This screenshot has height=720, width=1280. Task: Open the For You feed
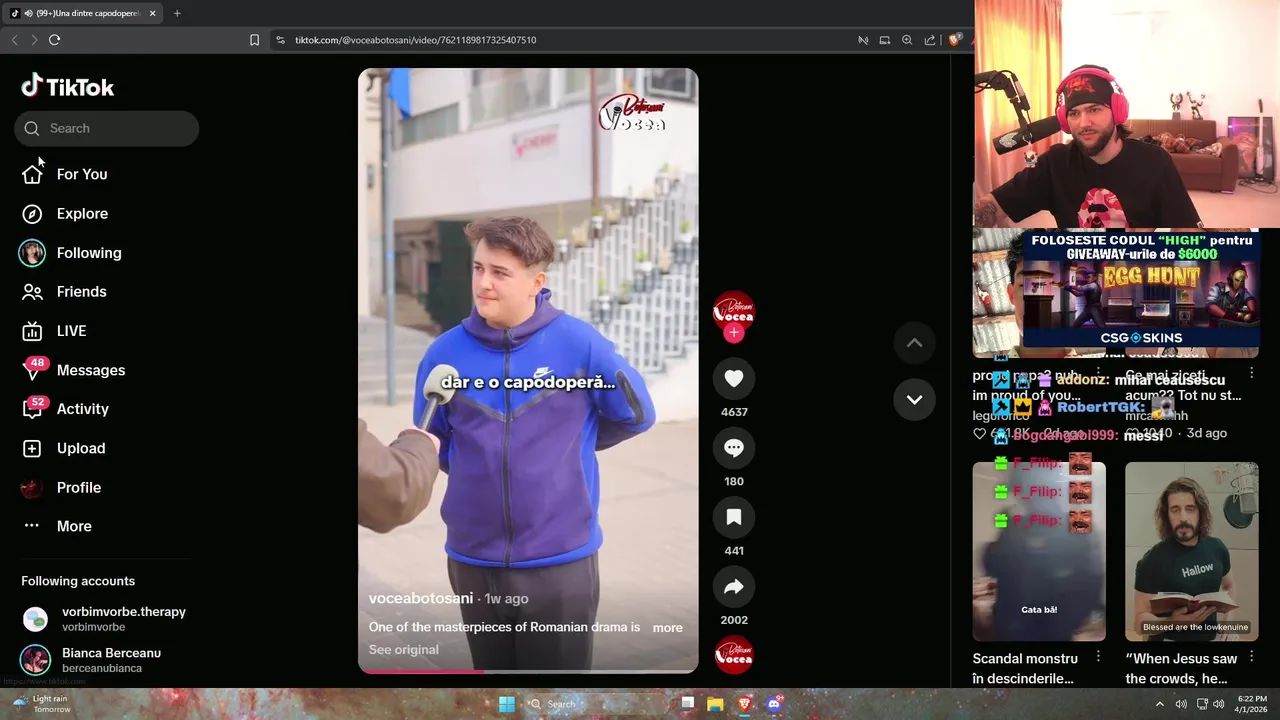(65, 174)
